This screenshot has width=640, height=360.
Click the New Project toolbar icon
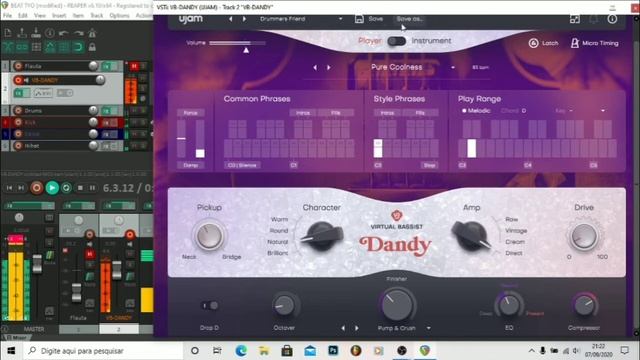[8, 33]
